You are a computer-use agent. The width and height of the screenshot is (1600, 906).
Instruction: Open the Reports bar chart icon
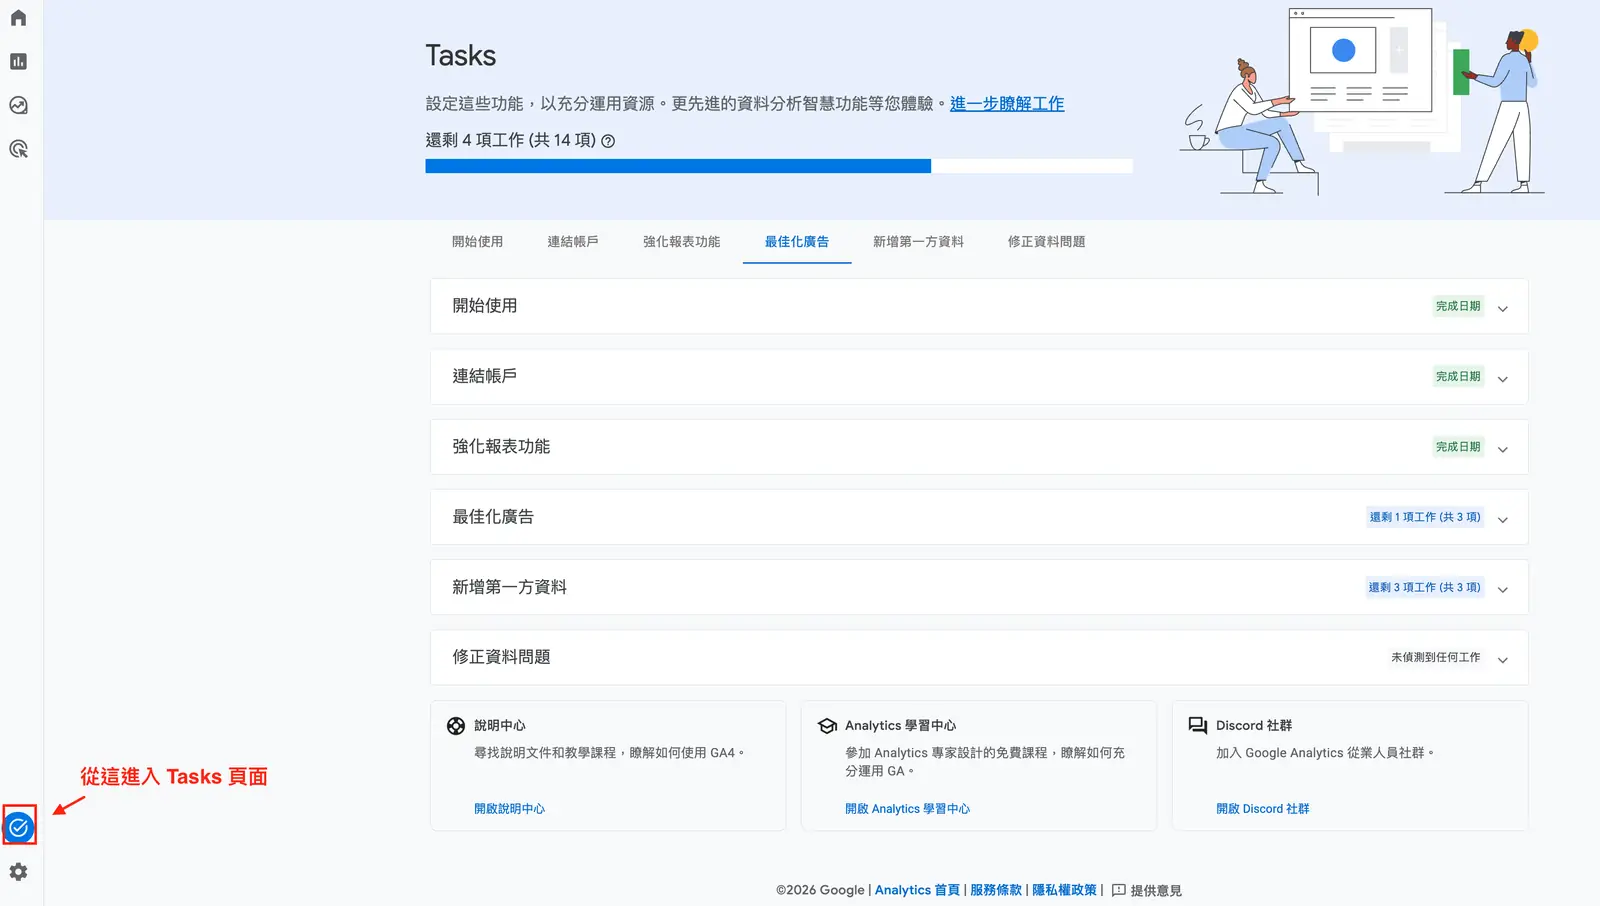point(18,62)
